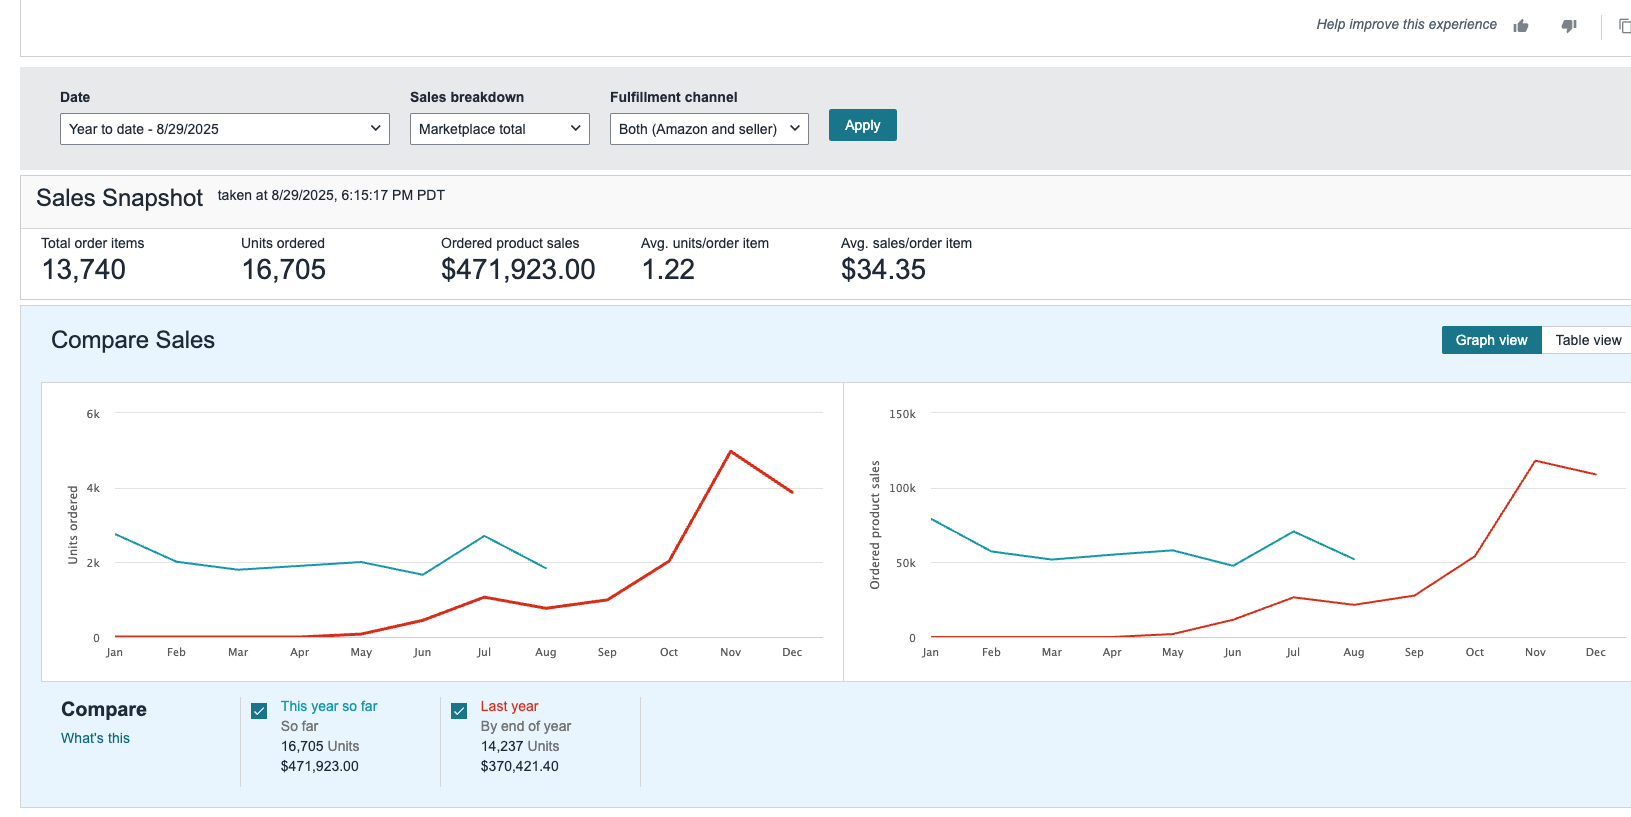Screen dimensions: 1631x817
Task: Click the thumbs down feedback icon
Action: 1569,26
